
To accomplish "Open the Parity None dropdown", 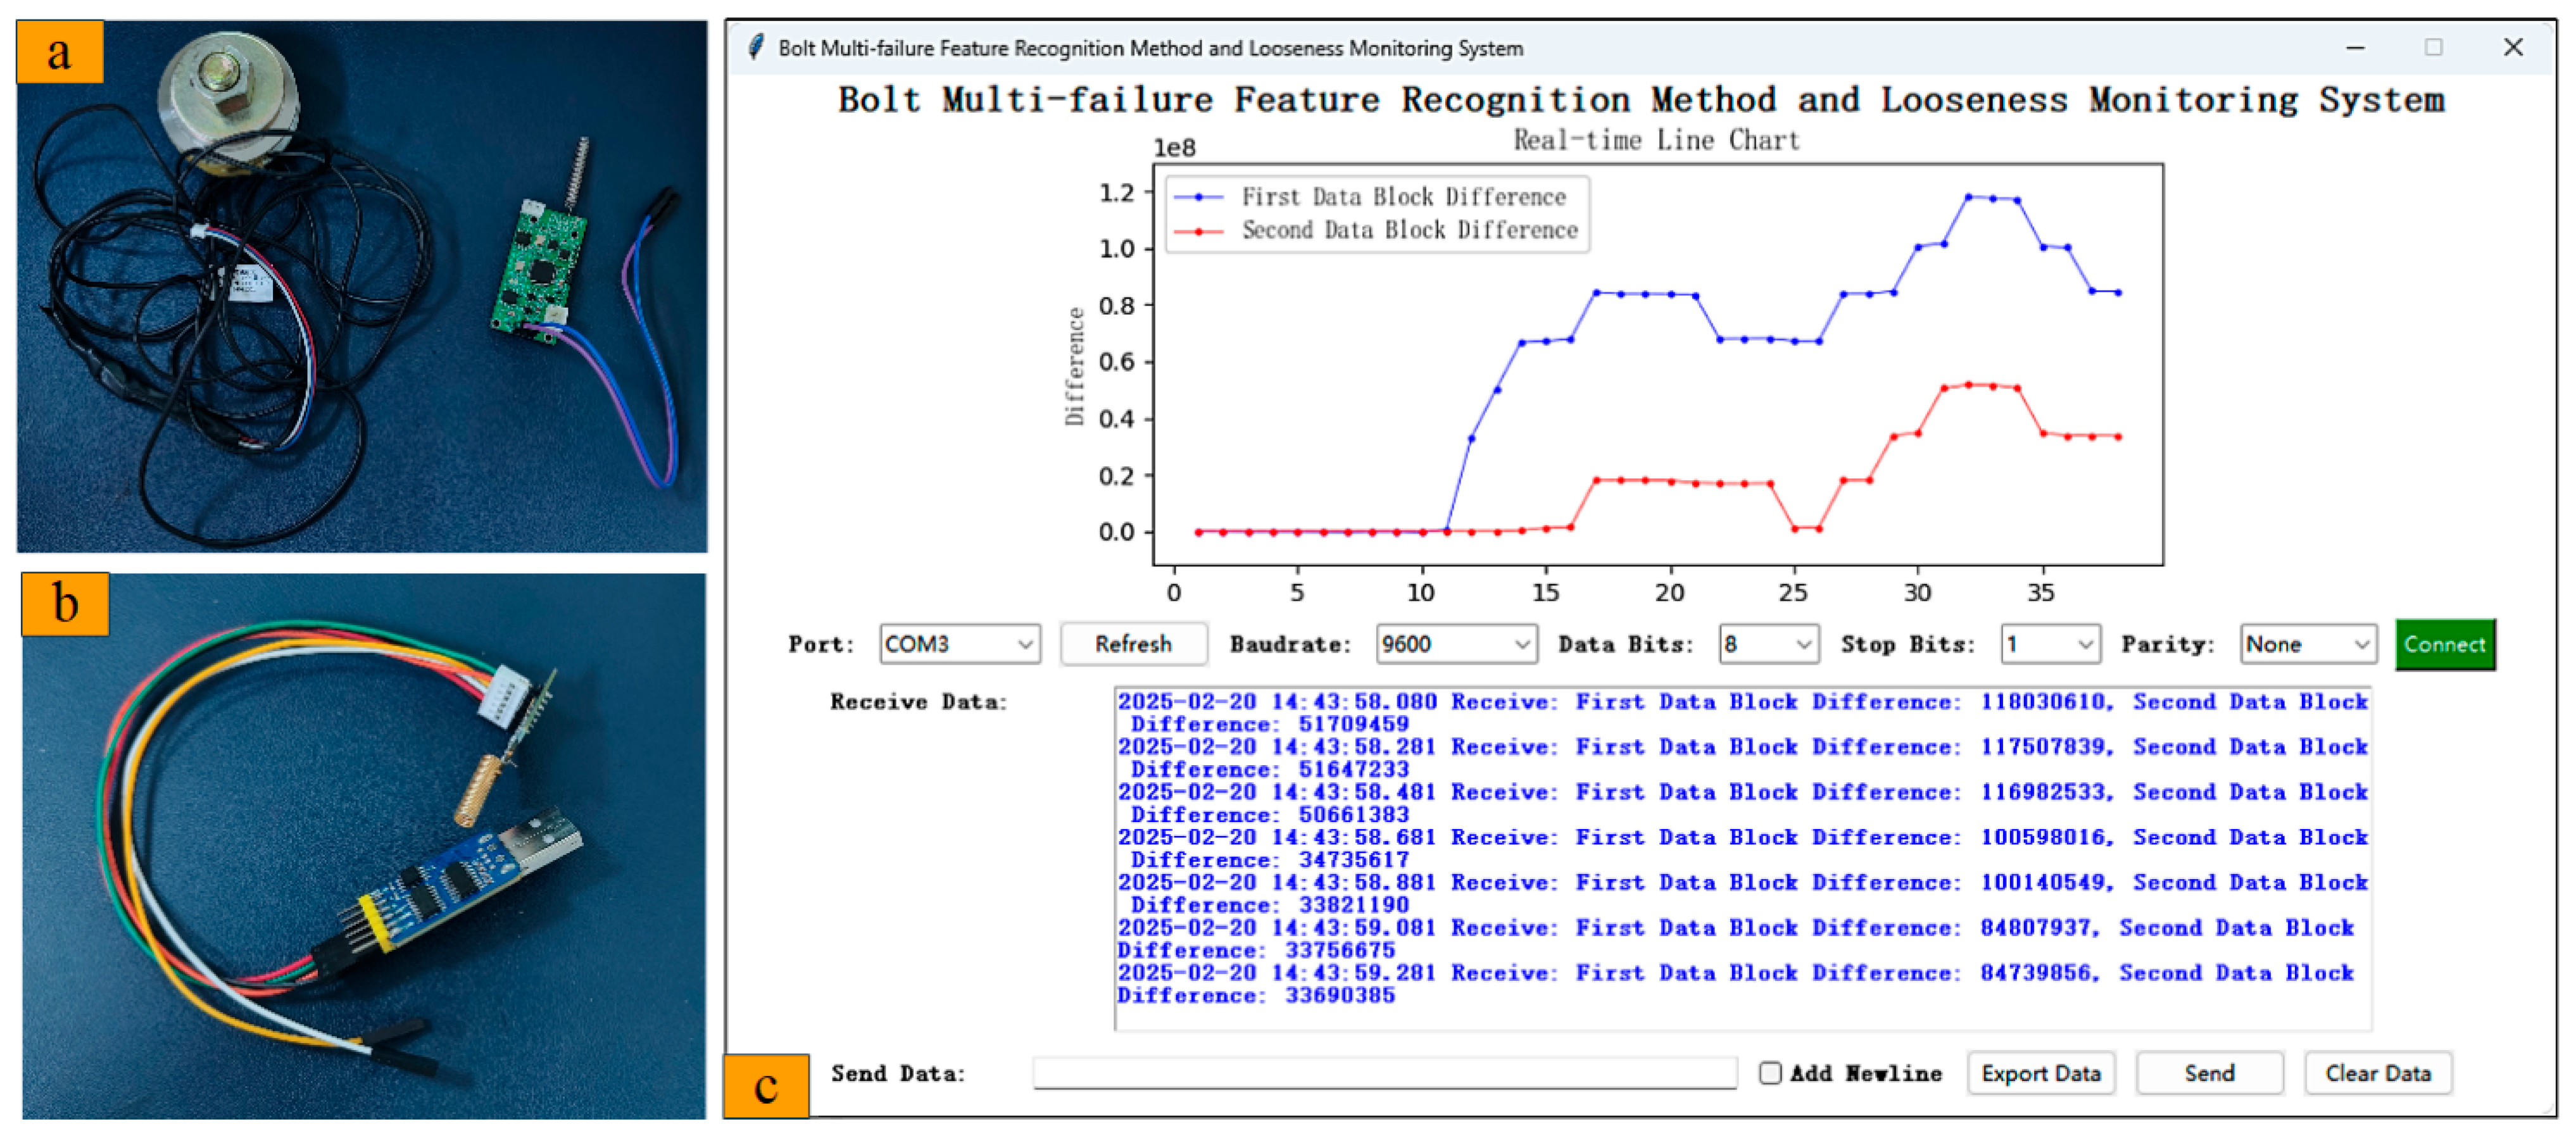I will tap(2361, 645).
